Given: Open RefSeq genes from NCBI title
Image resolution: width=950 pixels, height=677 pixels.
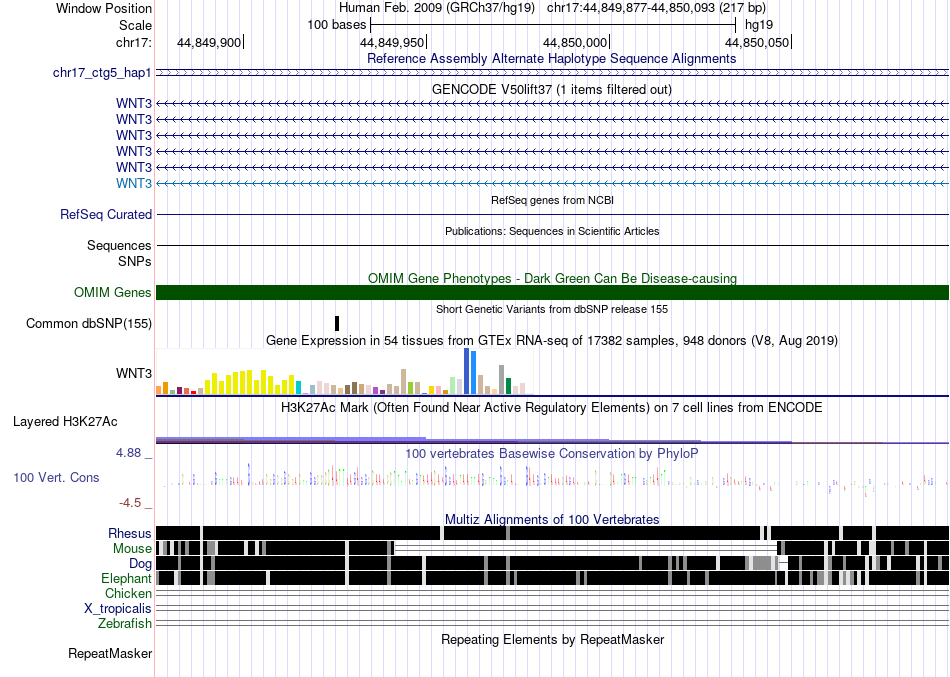Looking at the screenshot, I should coord(552,200).
